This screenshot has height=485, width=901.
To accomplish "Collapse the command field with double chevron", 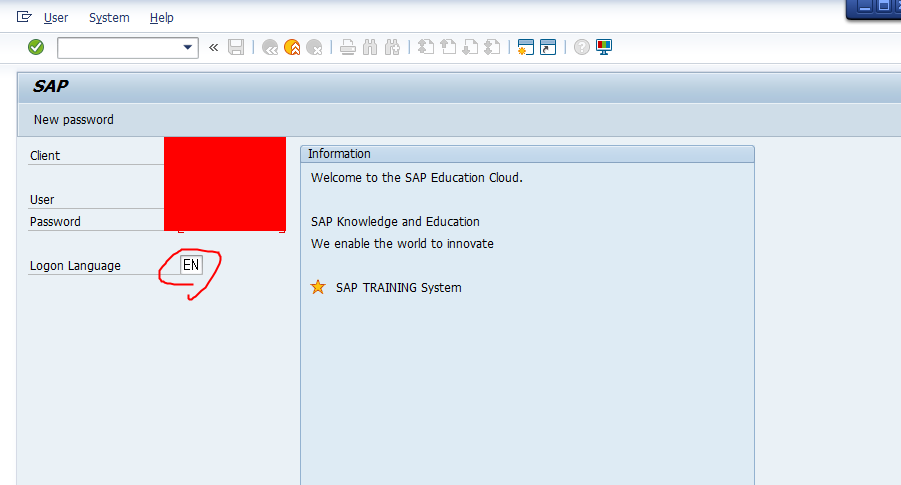I will point(214,48).
